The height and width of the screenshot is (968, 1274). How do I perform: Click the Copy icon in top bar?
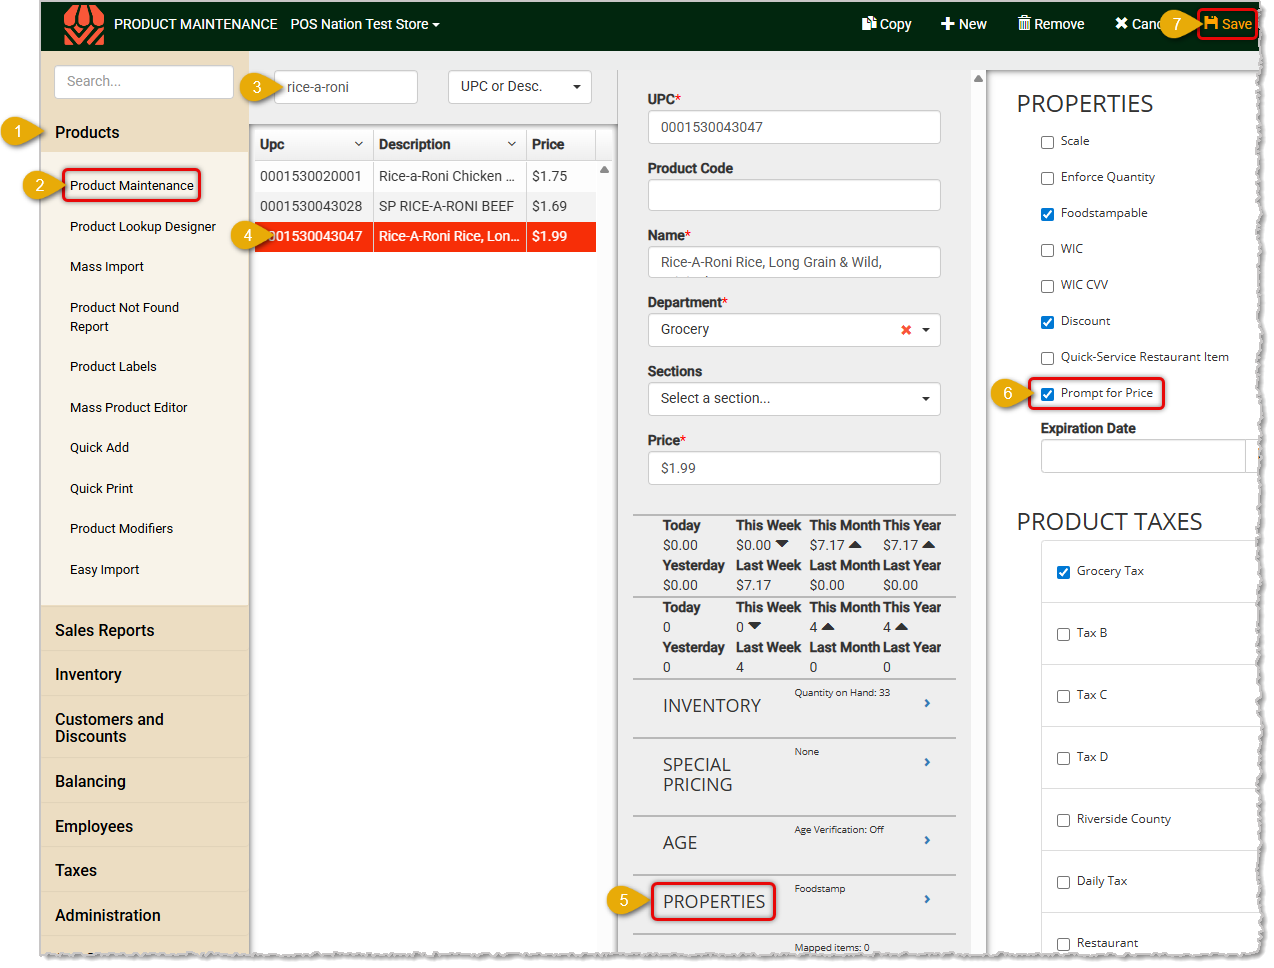(x=869, y=24)
